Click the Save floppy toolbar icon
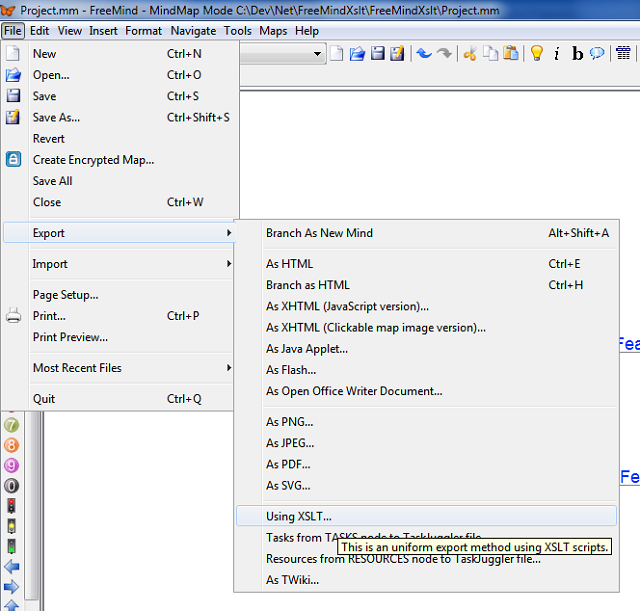The image size is (640, 611). point(378,53)
